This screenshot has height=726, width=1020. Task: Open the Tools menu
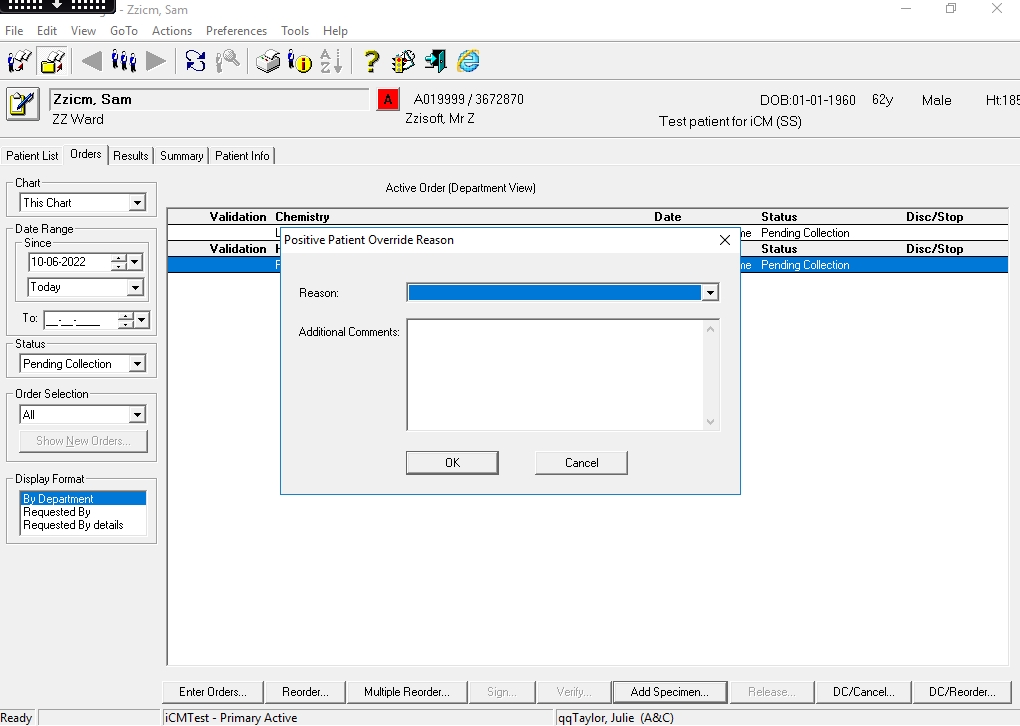click(295, 31)
